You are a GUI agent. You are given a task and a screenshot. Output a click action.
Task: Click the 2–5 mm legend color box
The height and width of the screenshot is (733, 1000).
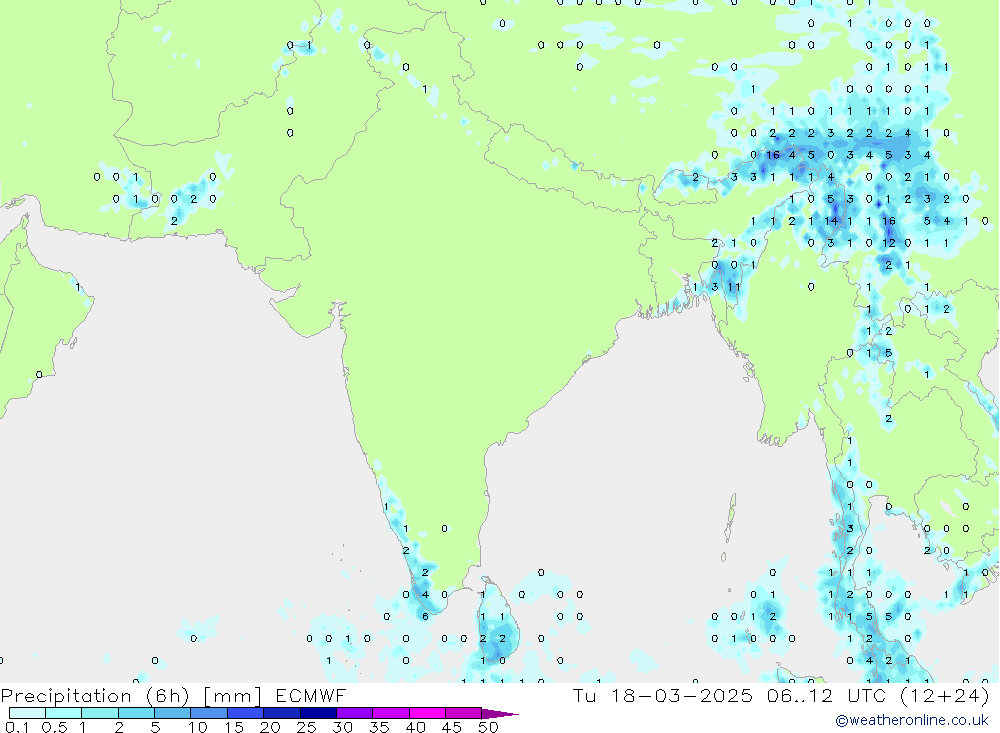[x=136, y=713]
